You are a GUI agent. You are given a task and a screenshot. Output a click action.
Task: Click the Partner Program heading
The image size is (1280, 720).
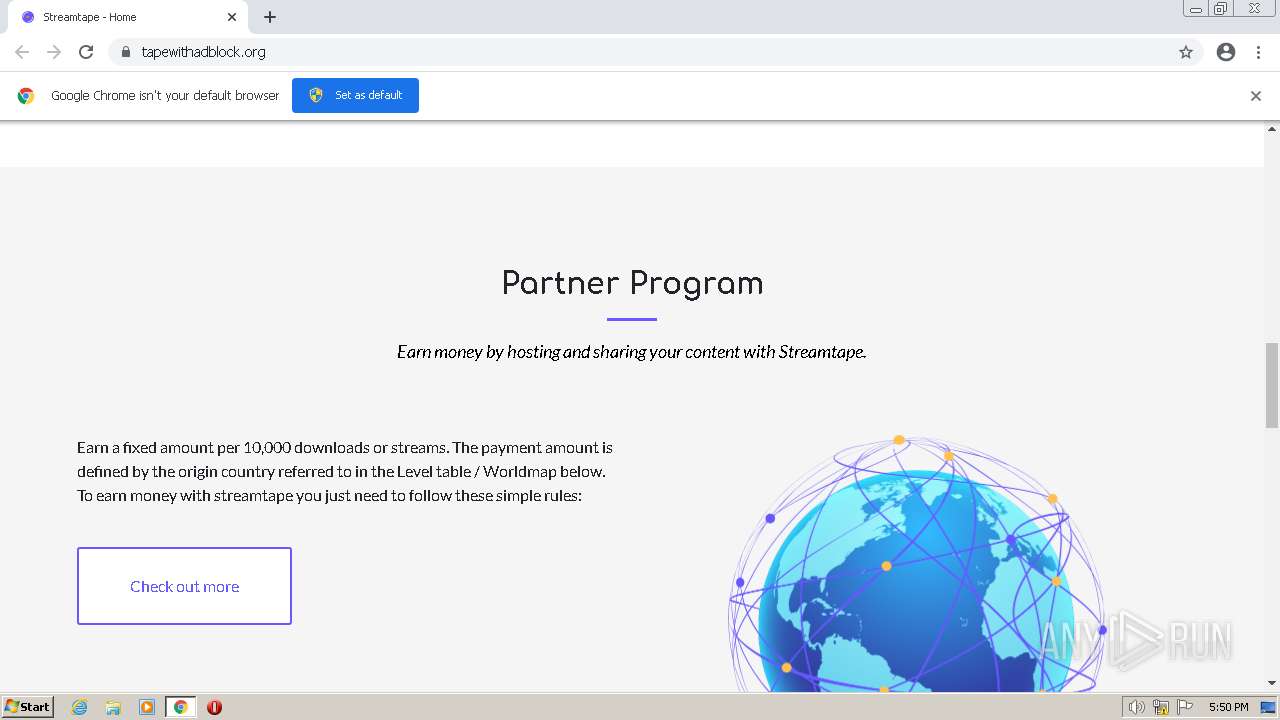pos(632,283)
